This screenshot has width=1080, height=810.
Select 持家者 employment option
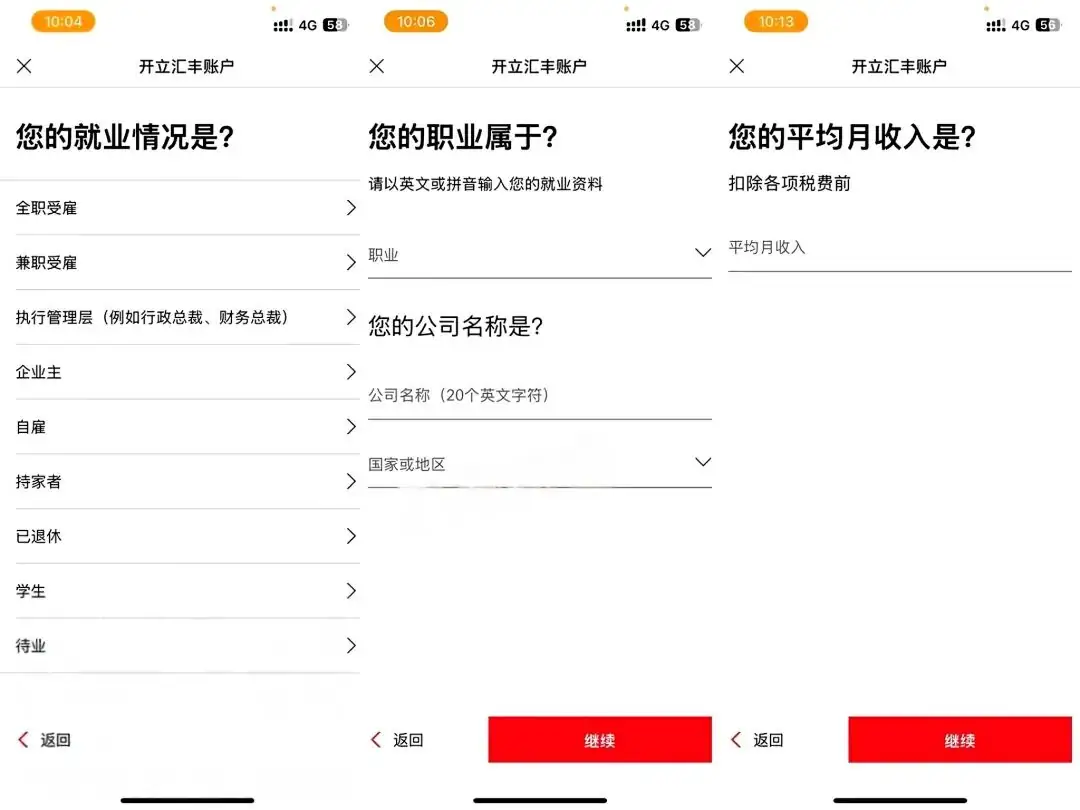pos(187,481)
